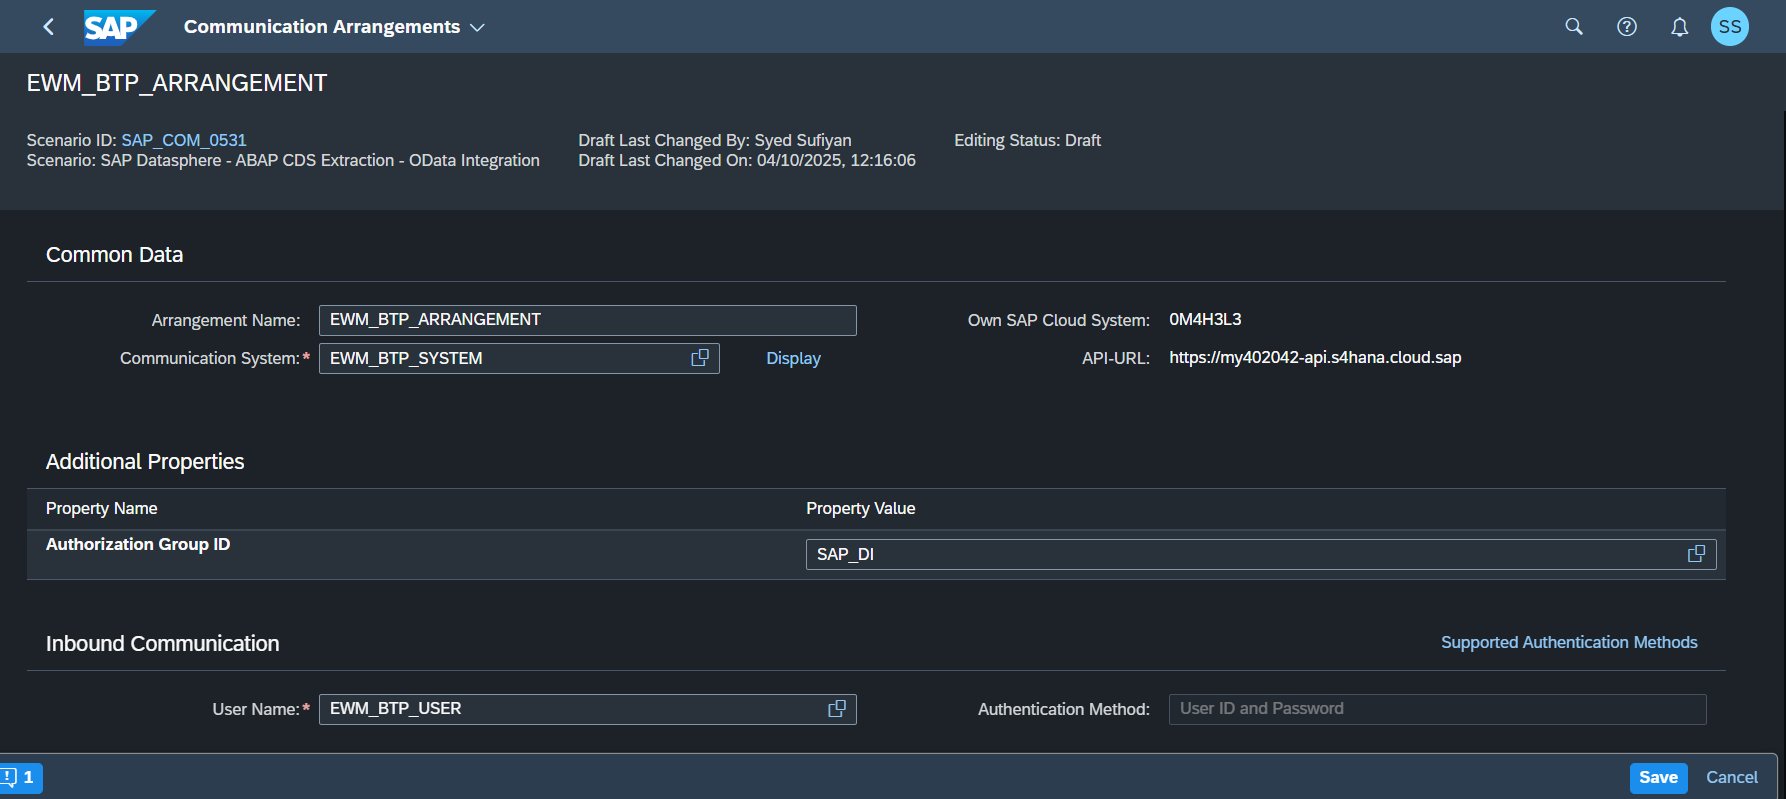Click the Inbound Communication section heading
This screenshot has height=799, width=1786.
[163, 644]
